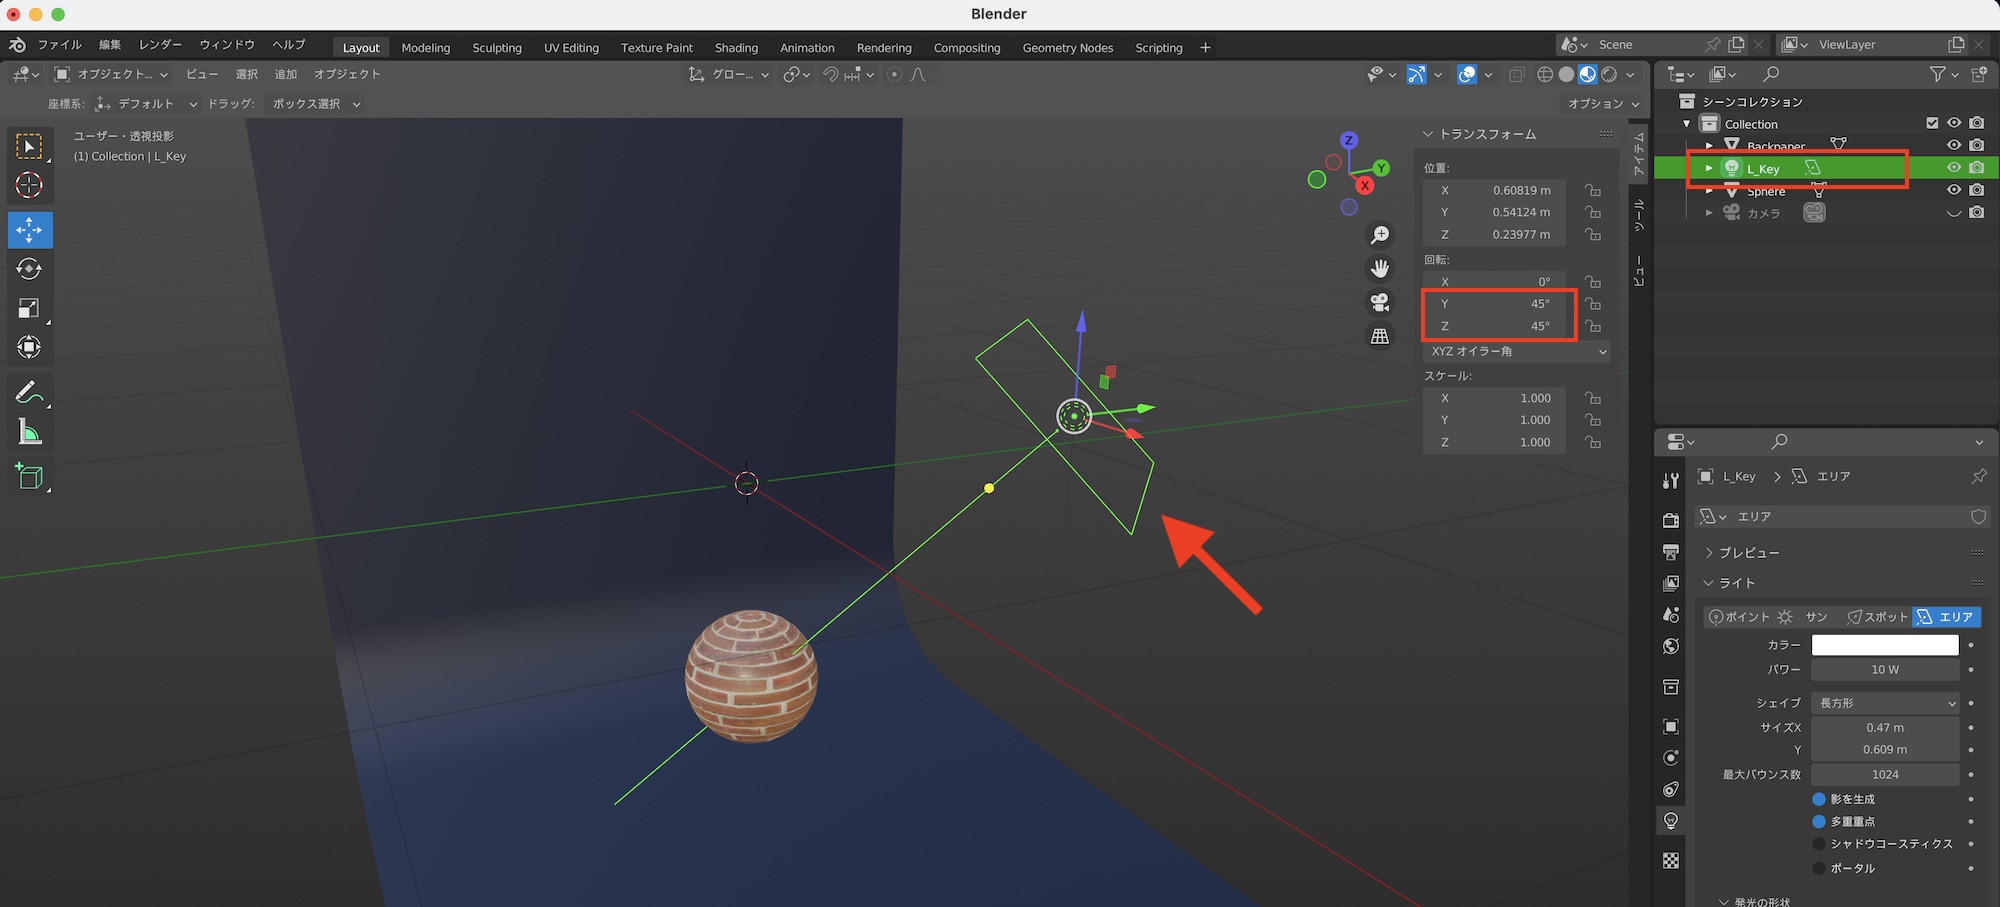2000x907 pixels.
Task: Uncheck the Collection exclude checkbox
Action: click(x=1932, y=123)
